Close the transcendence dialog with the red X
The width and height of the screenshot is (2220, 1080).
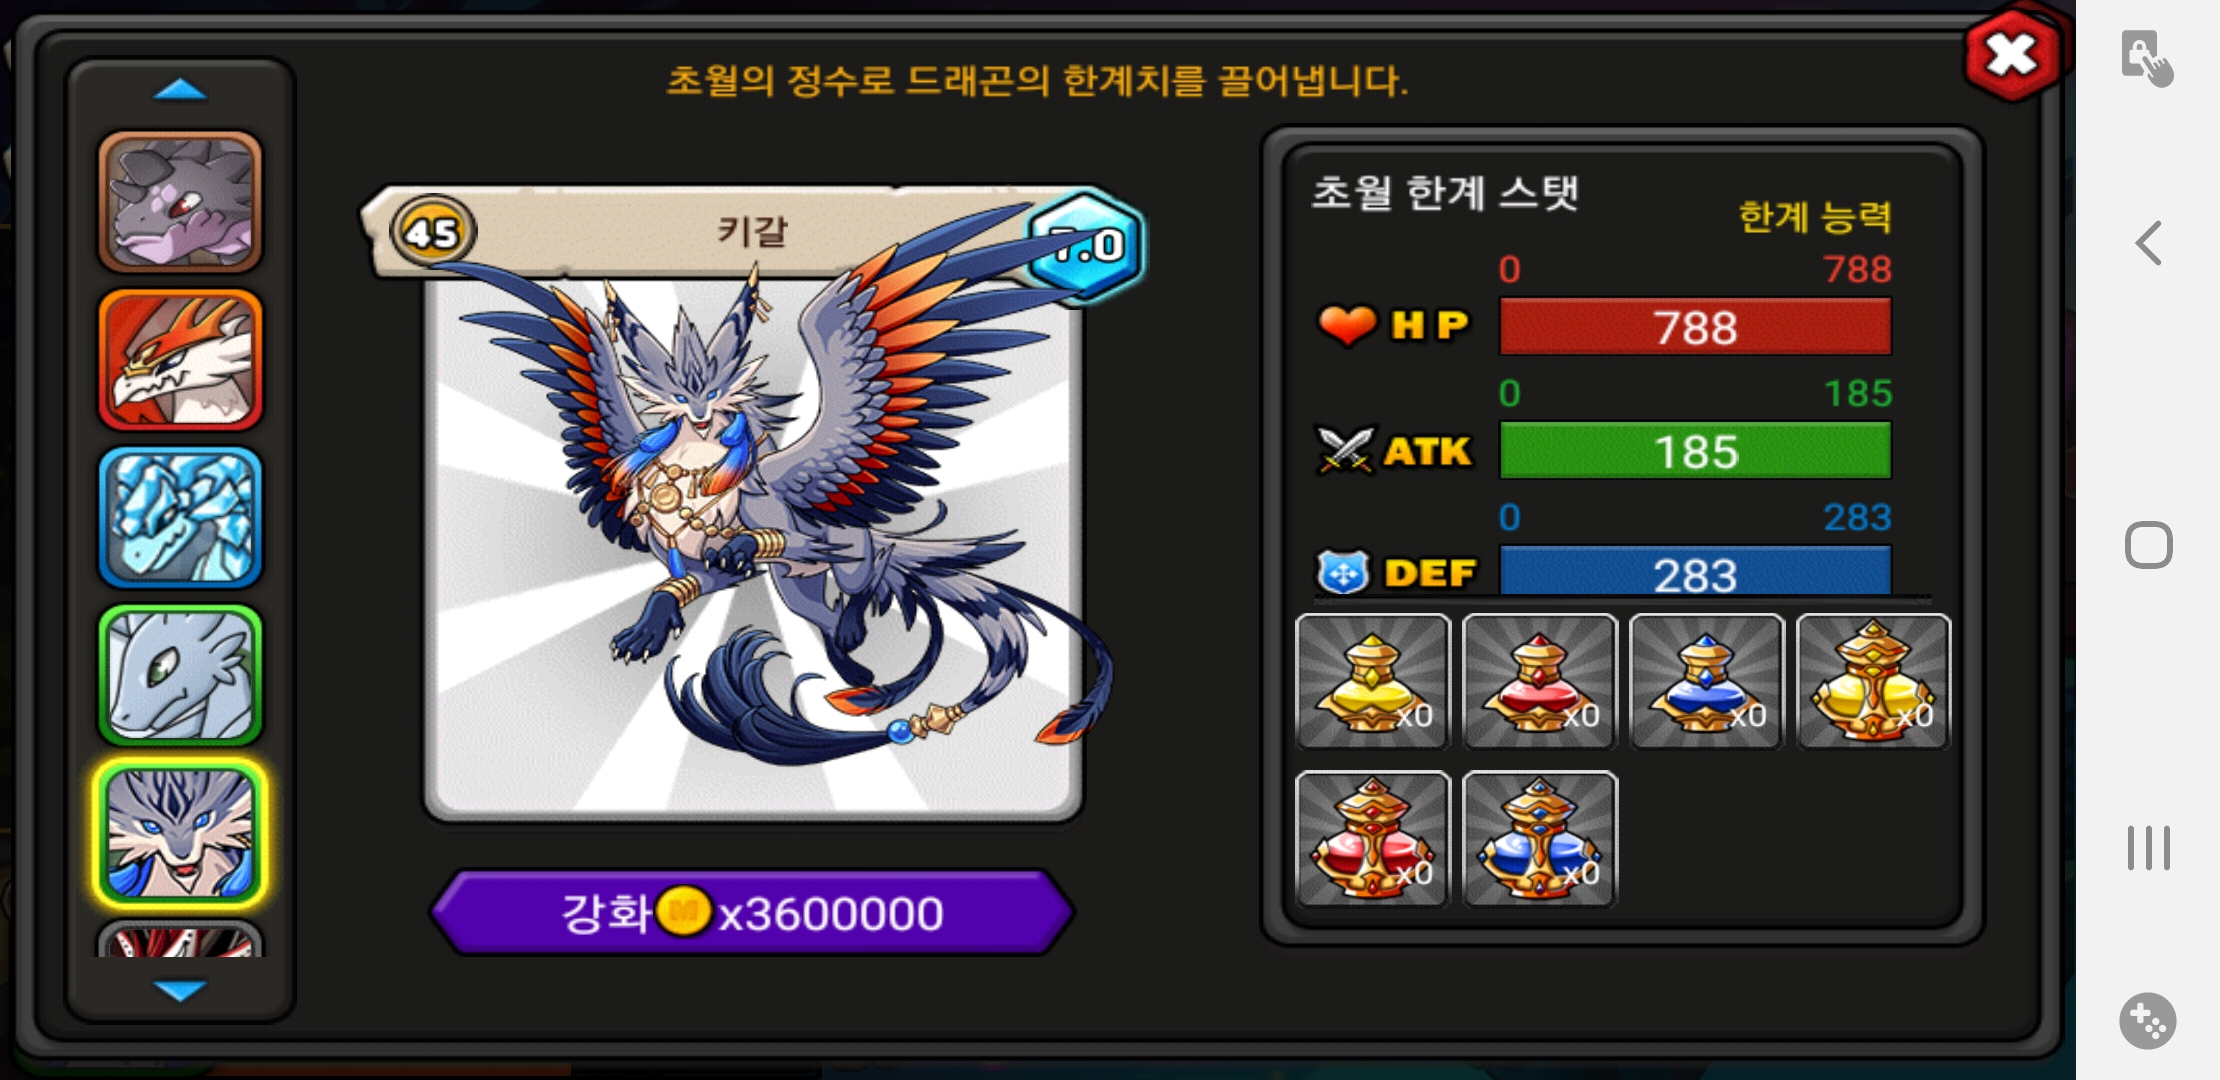pyautogui.click(x=2012, y=55)
